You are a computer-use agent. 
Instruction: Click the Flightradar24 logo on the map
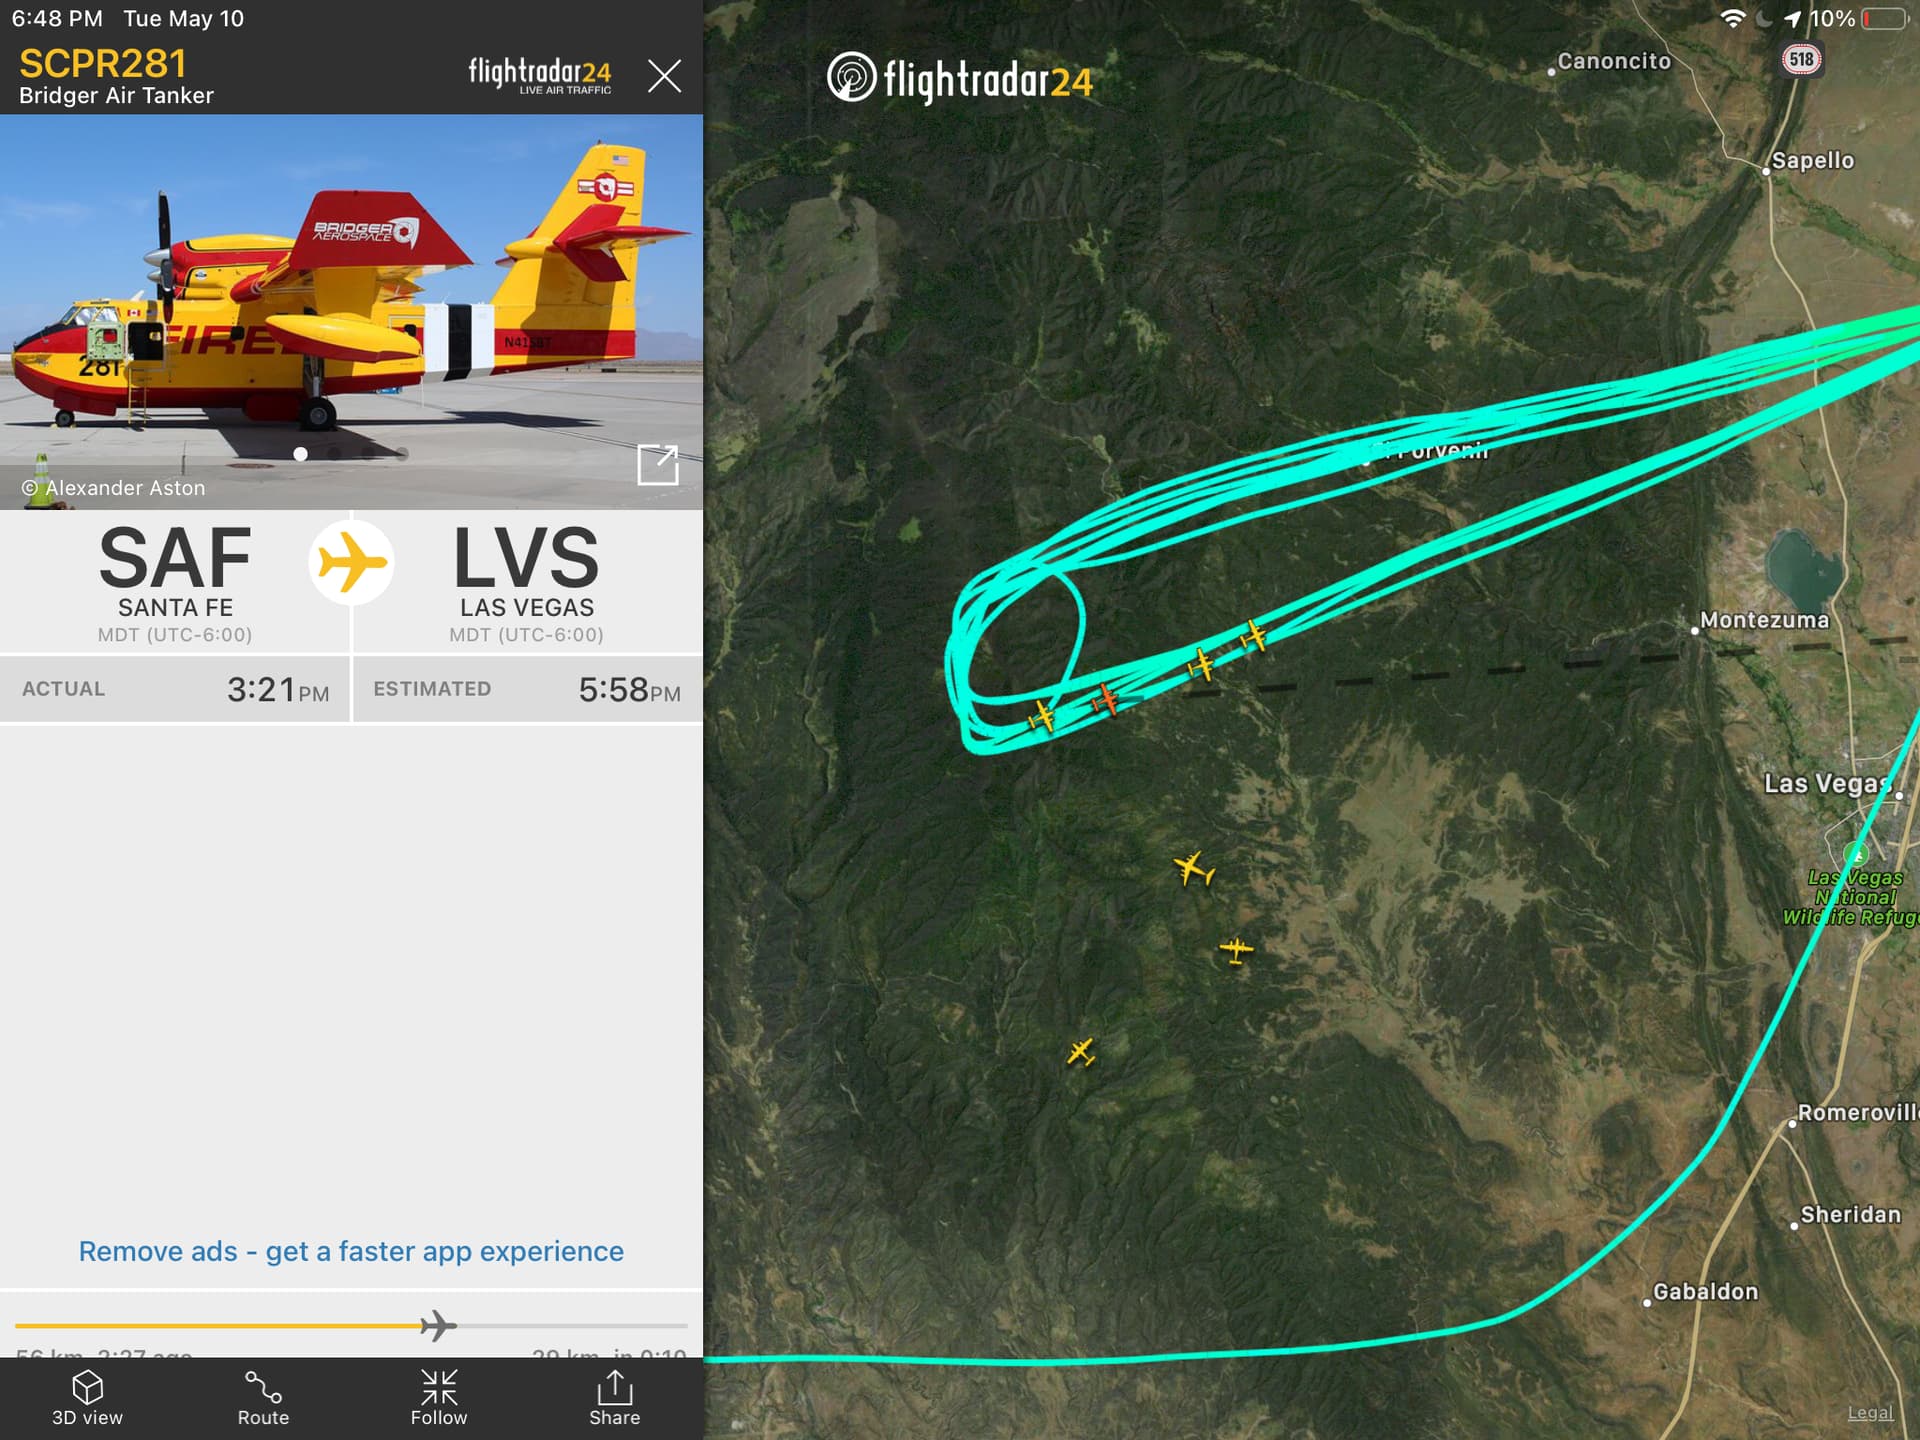pyautogui.click(x=960, y=78)
